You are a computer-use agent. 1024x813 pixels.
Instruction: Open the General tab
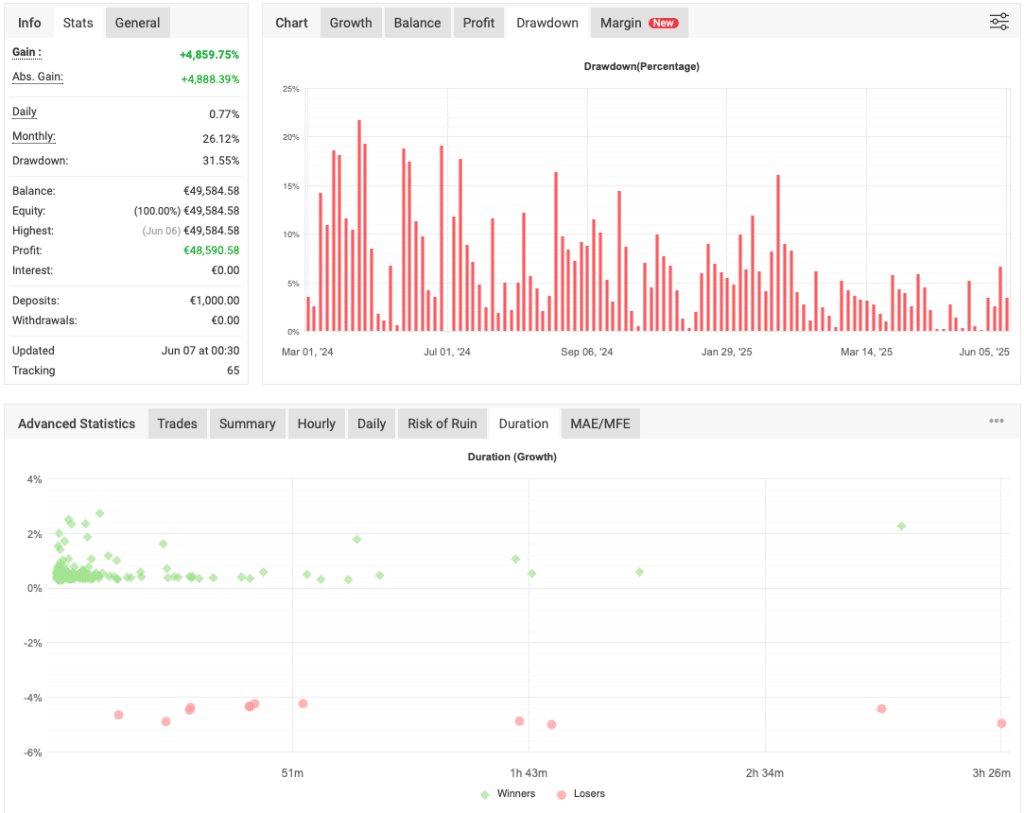pyautogui.click(x=137, y=22)
